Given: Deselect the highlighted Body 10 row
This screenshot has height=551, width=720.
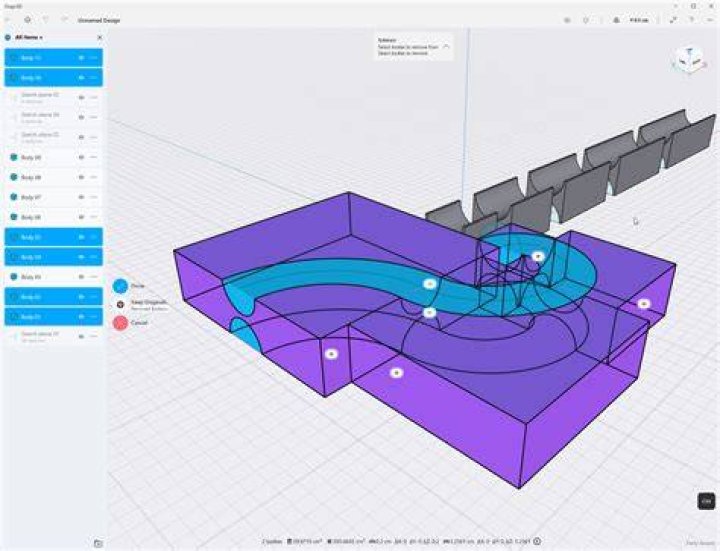Looking at the screenshot, I should [54, 78].
